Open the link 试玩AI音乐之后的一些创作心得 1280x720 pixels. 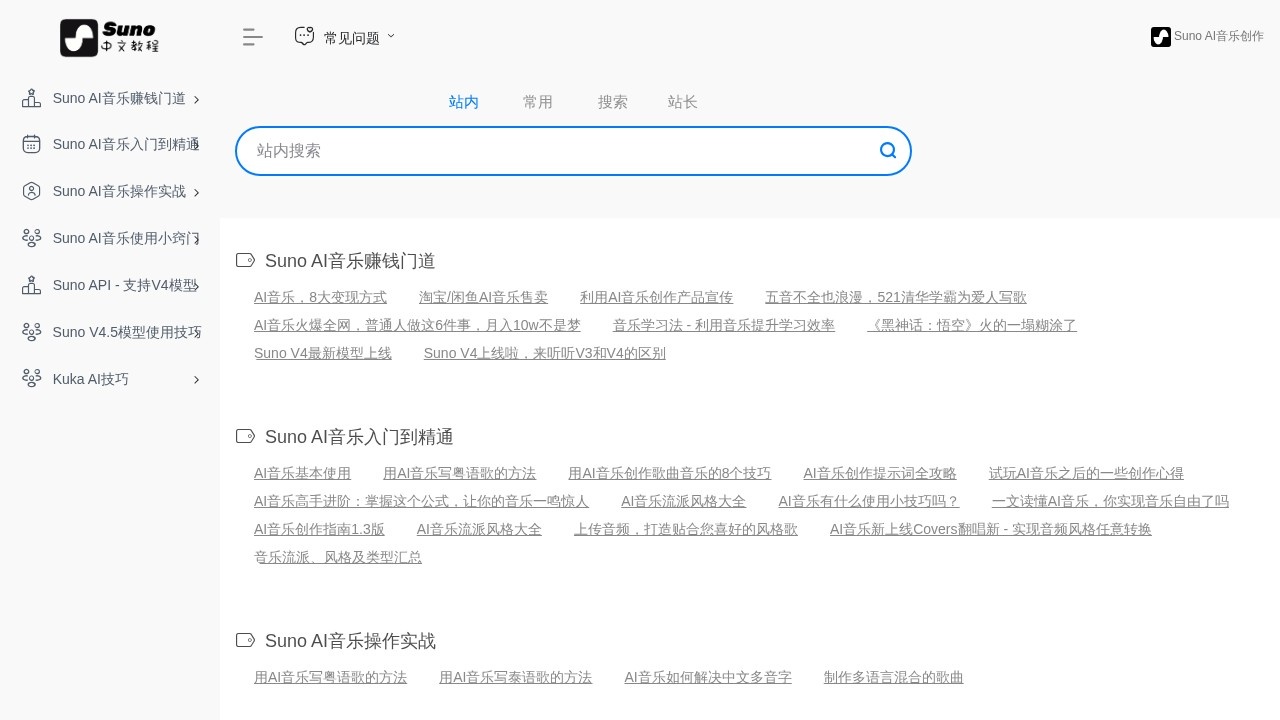coord(1086,473)
